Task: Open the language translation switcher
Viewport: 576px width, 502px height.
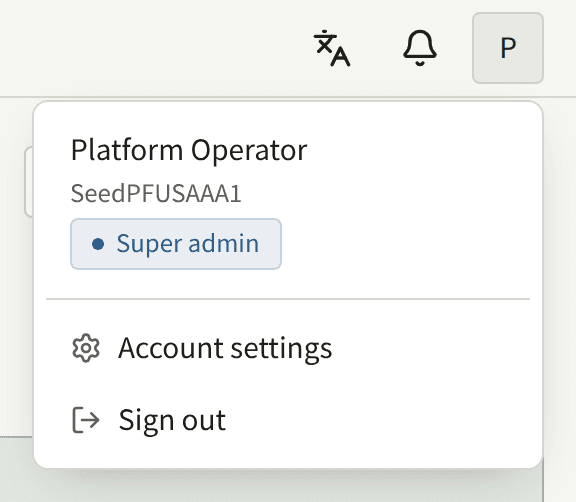Action: click(332, 48)
